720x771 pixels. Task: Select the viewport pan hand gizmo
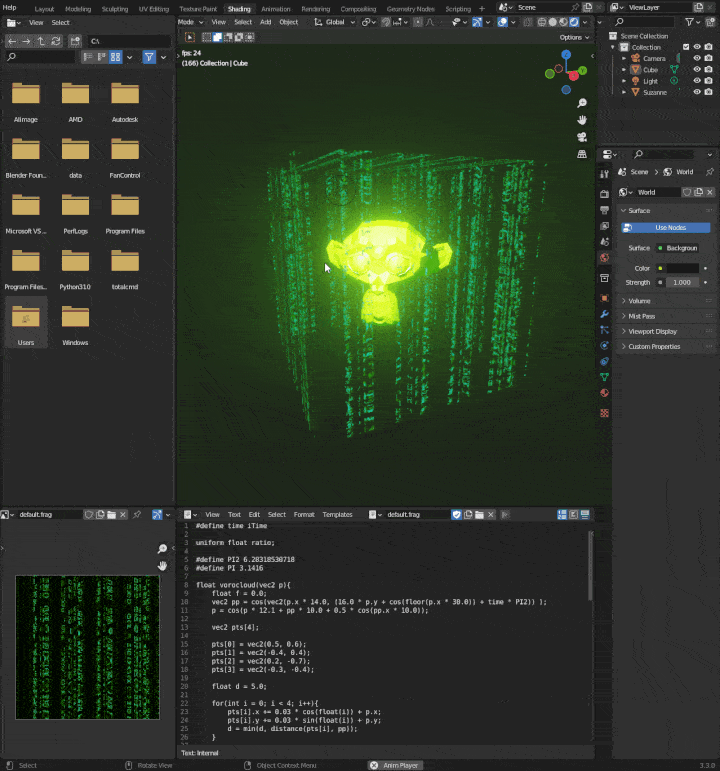click(x=582, y=120)
